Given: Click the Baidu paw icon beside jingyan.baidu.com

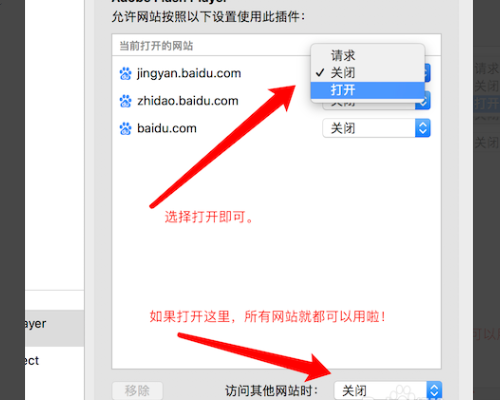Looking at the screenshot, I should pos(125,73).
